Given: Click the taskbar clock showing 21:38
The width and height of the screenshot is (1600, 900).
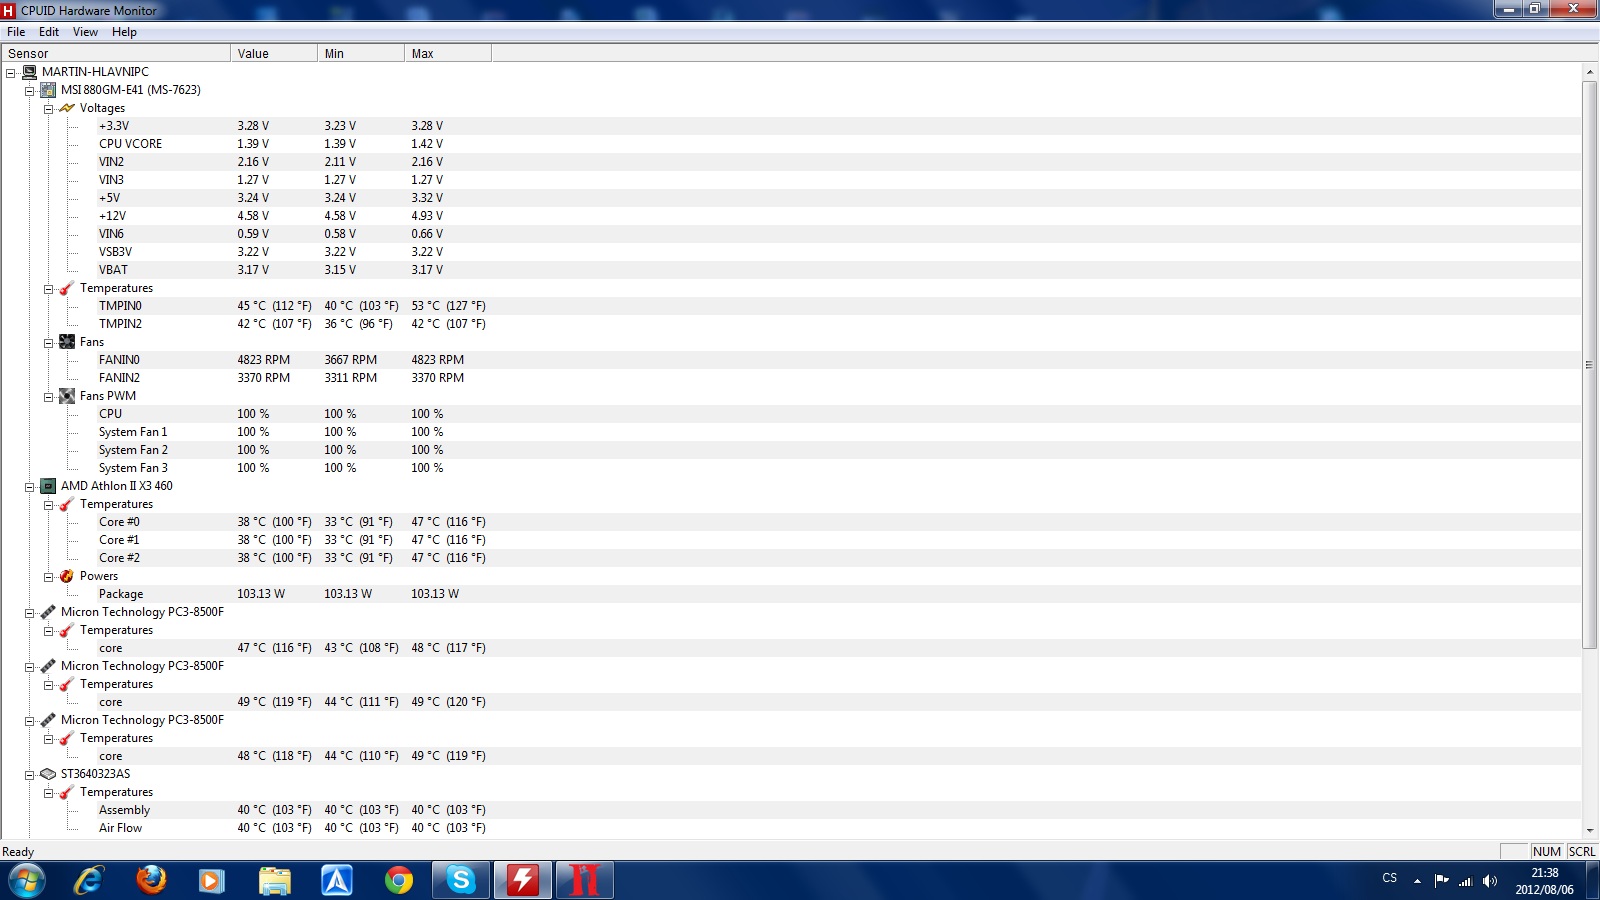Looking at the screenshot, I should (1544, 881).
